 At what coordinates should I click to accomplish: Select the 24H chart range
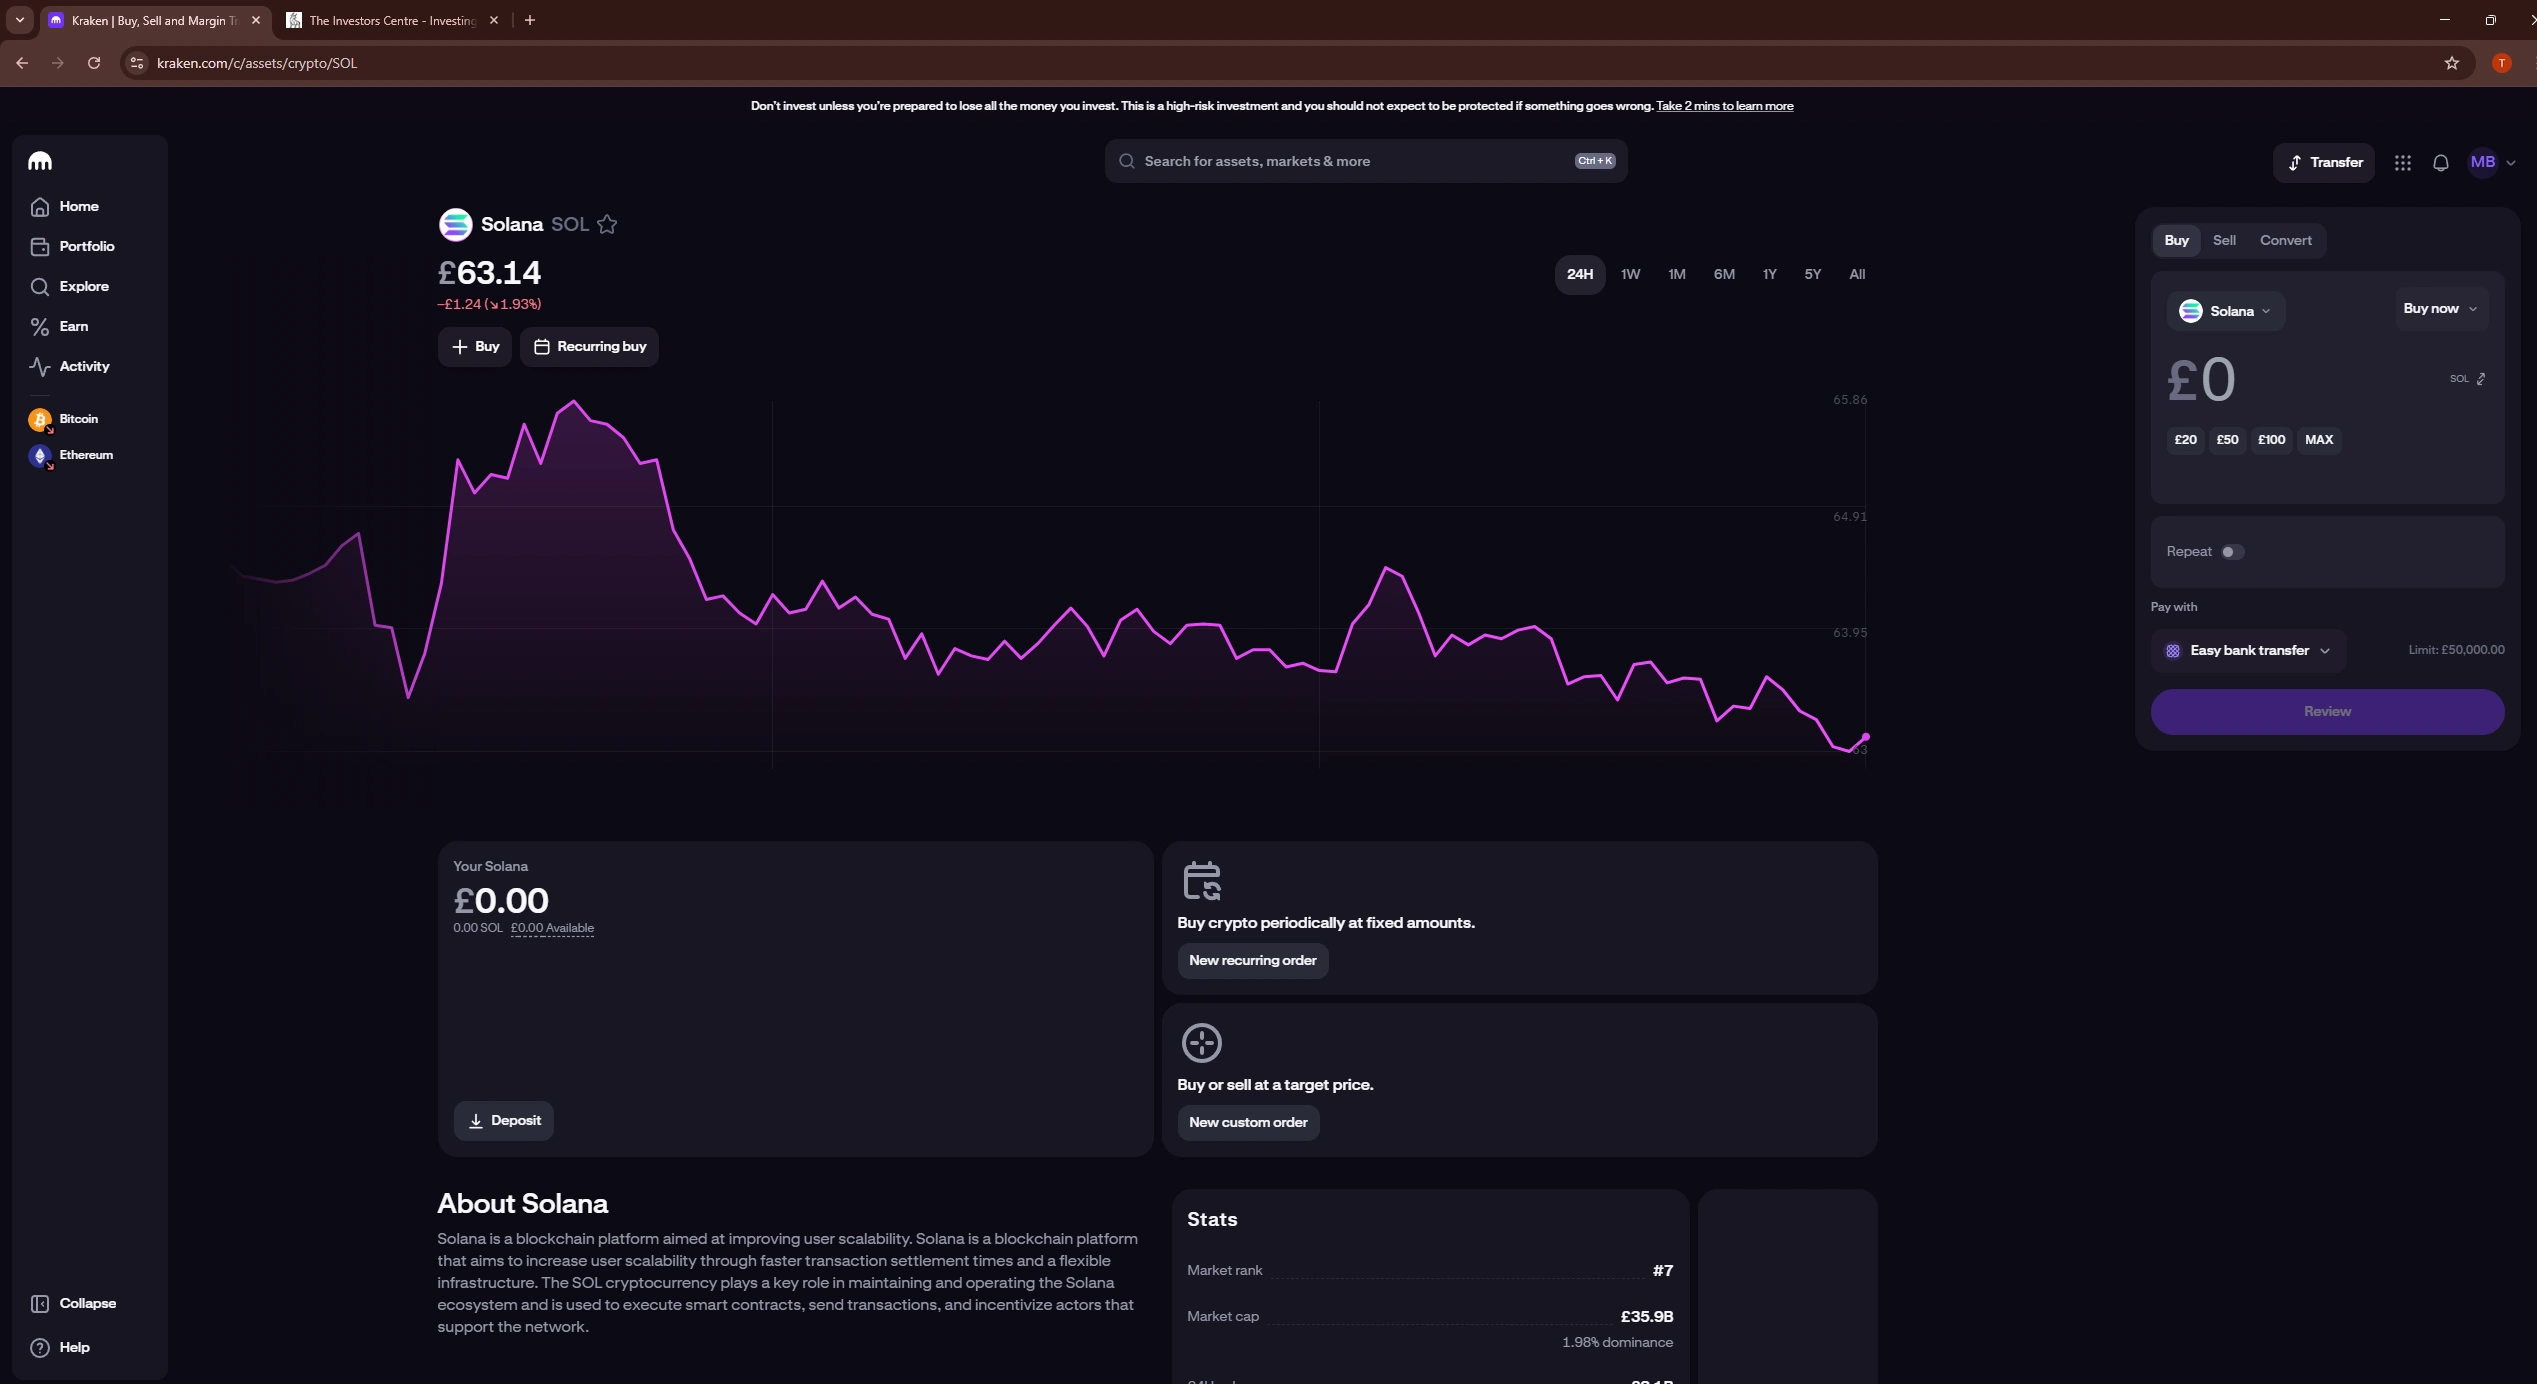pos(1580,274)
